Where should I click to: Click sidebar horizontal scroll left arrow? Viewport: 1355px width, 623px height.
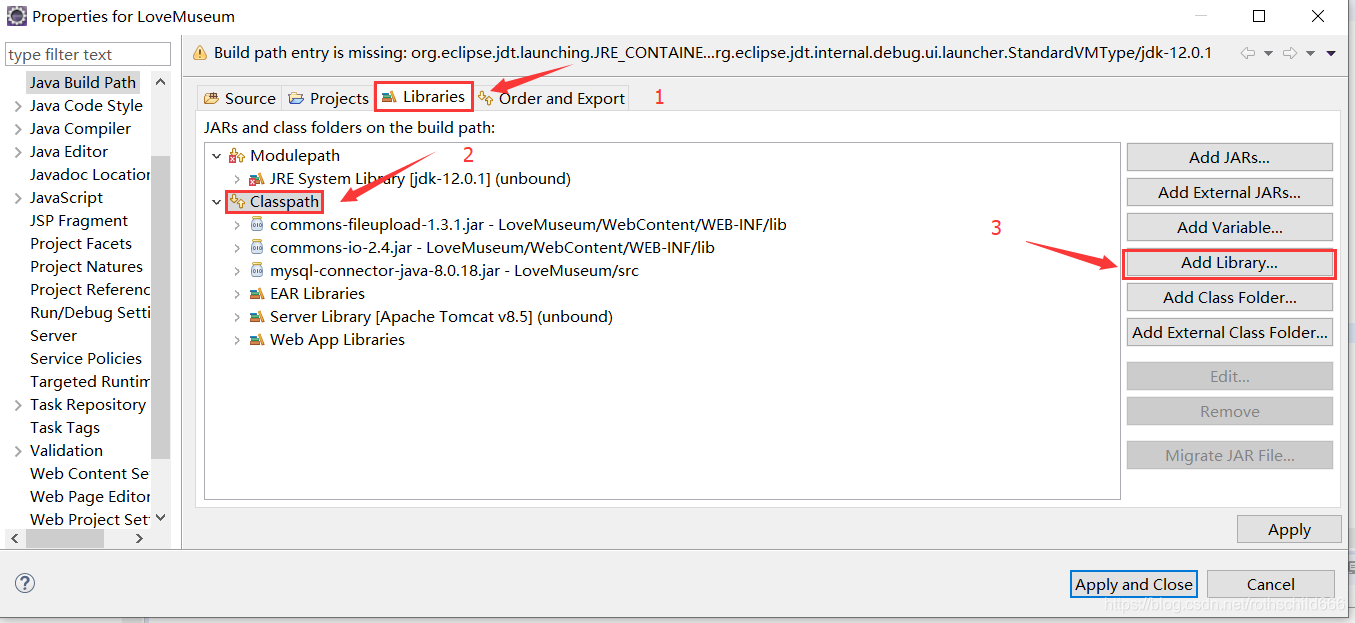tap(14, 539)
